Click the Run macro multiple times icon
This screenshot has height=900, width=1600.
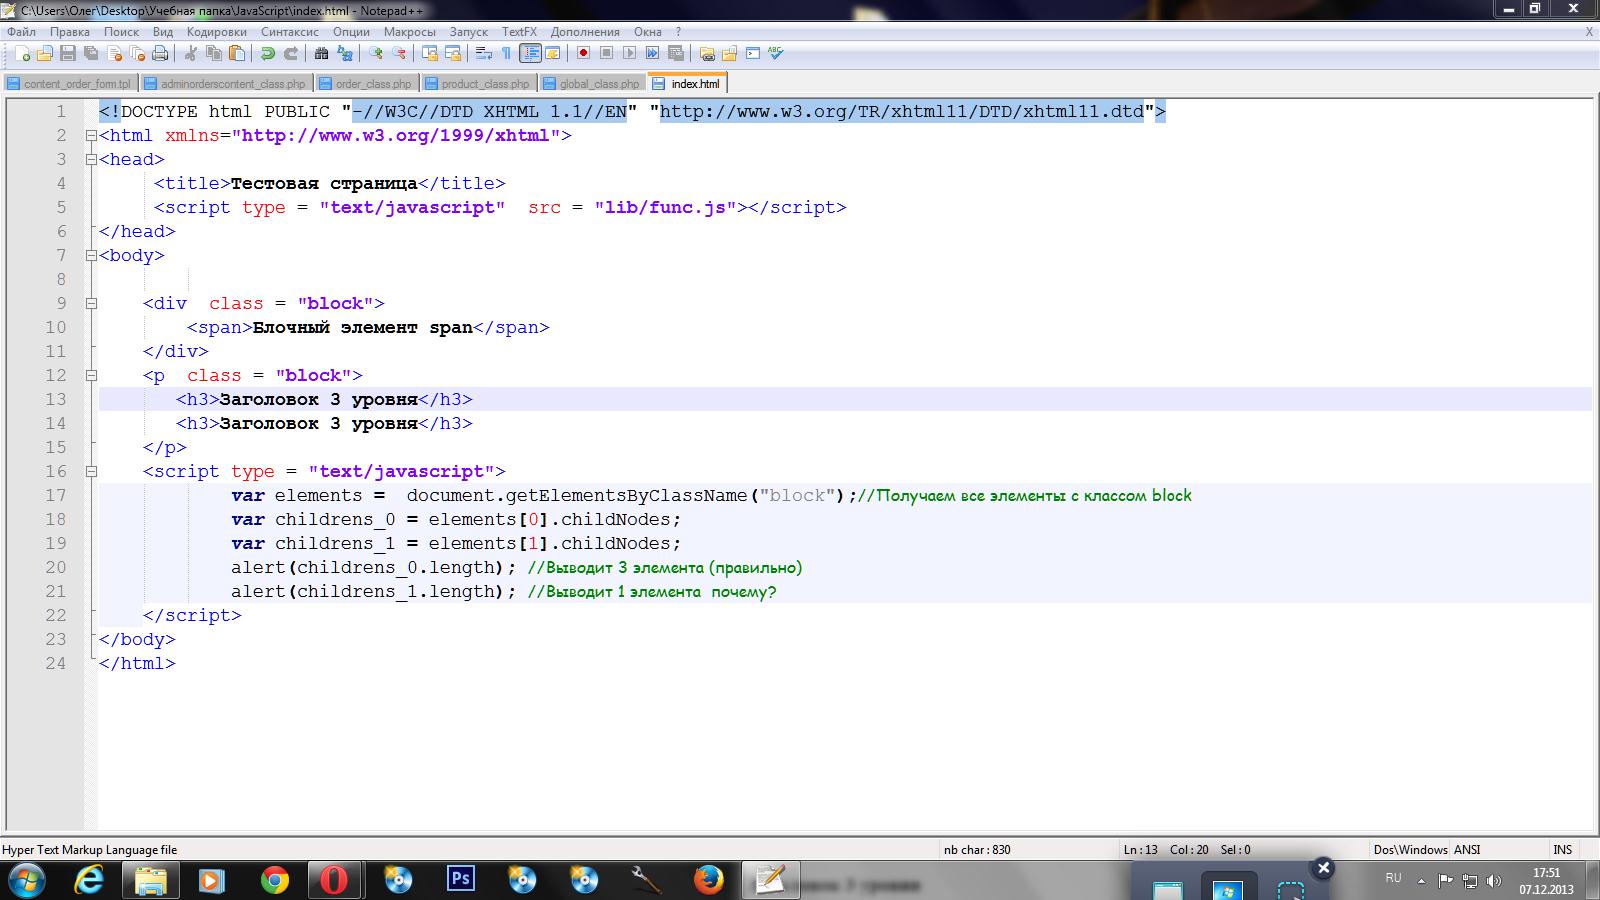653,53
